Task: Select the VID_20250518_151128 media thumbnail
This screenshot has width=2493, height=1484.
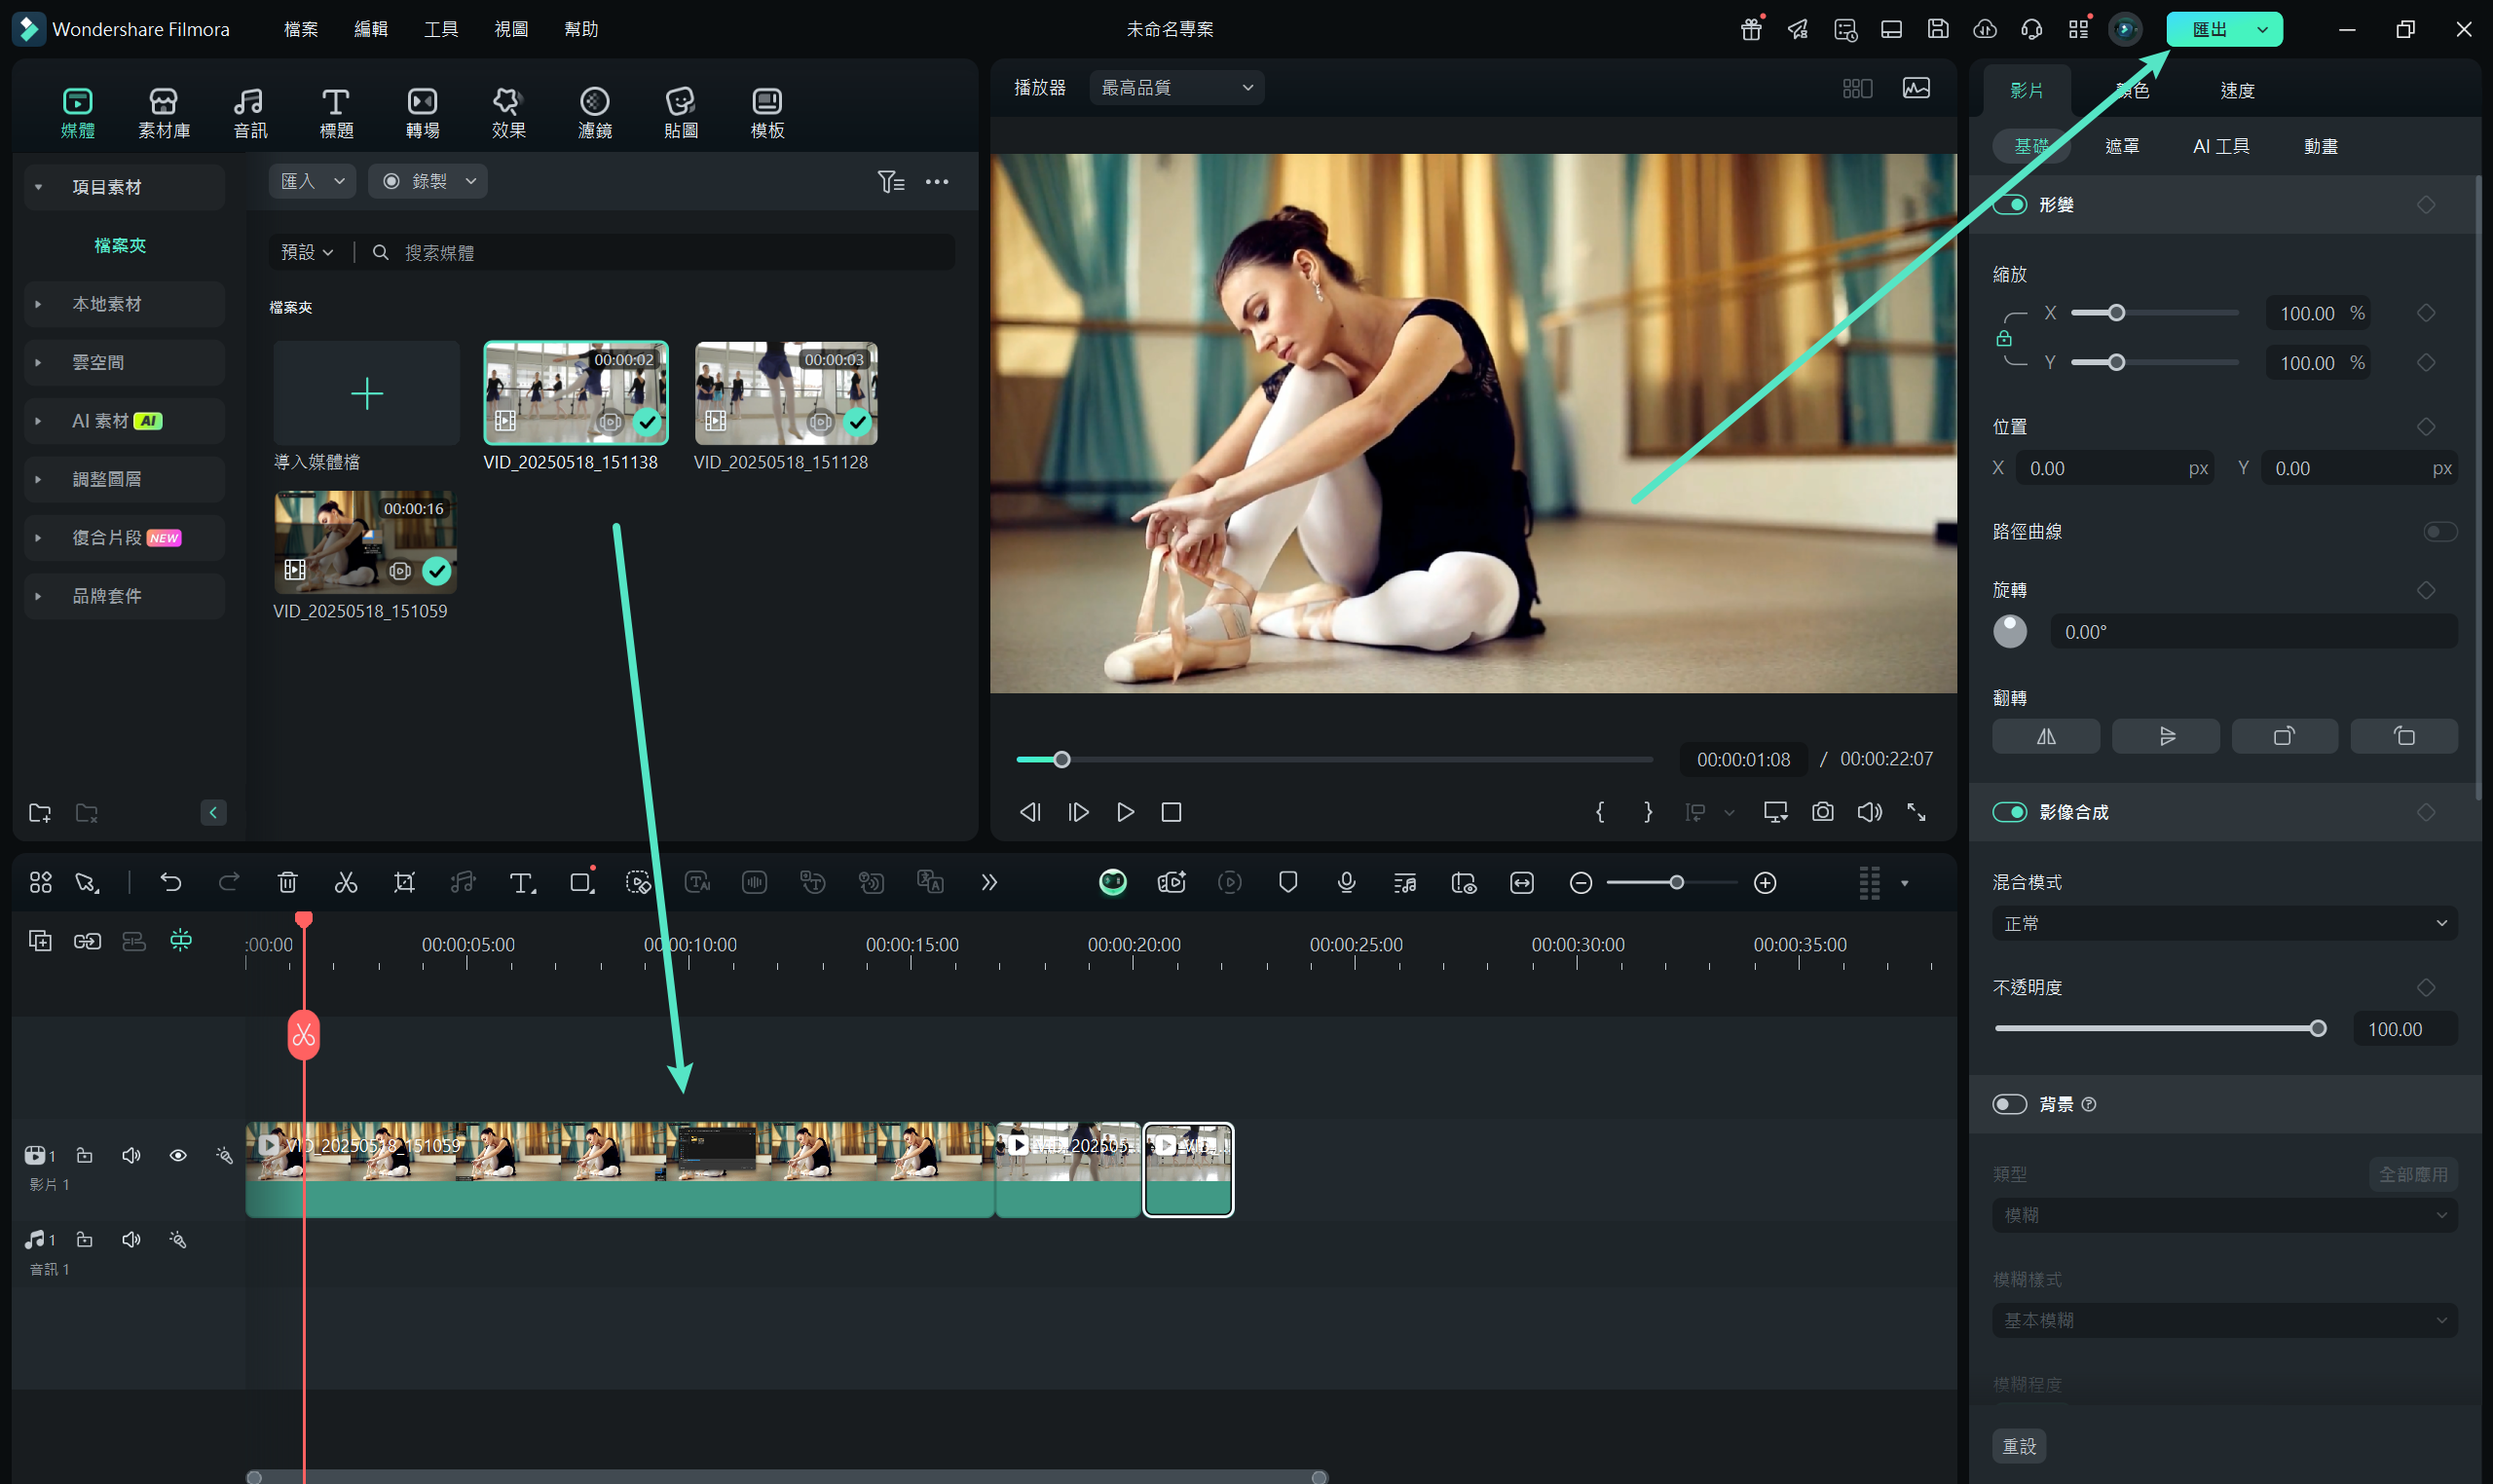Action: click(x=786, y=393)
